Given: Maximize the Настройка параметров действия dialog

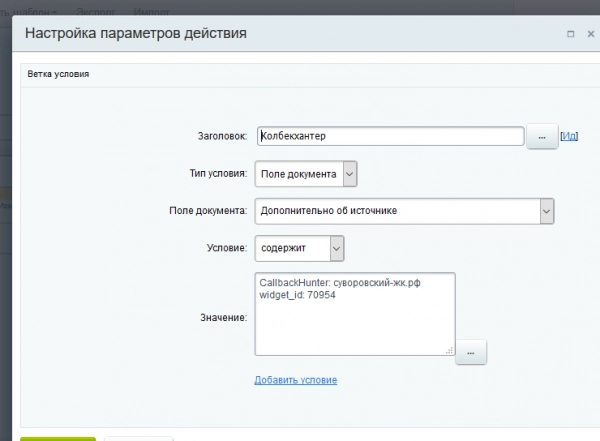Looking at the screenshot, I should point(570,34).
